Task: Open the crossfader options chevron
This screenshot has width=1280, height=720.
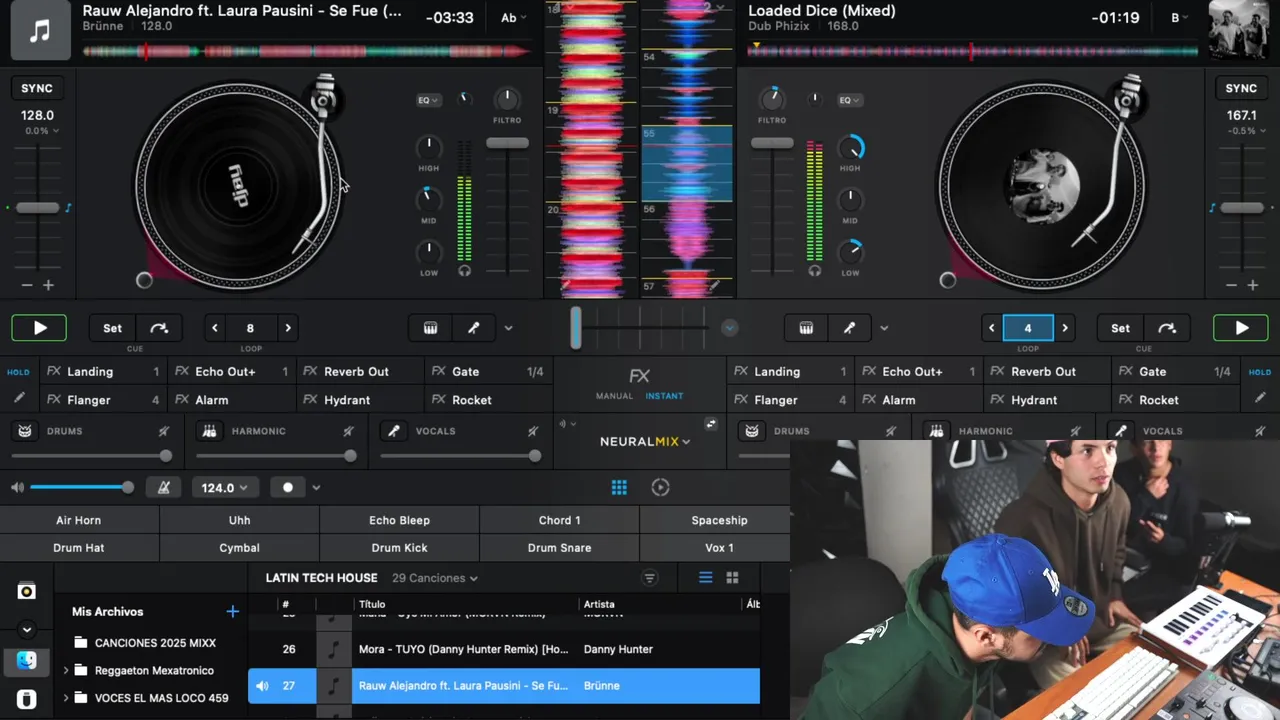Action: pyautogui.click(x=730, y=328)
